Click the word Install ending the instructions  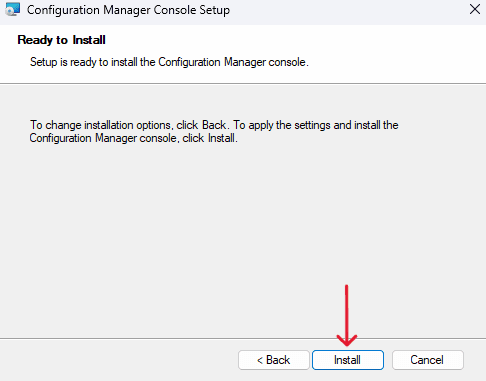point(222,138)
